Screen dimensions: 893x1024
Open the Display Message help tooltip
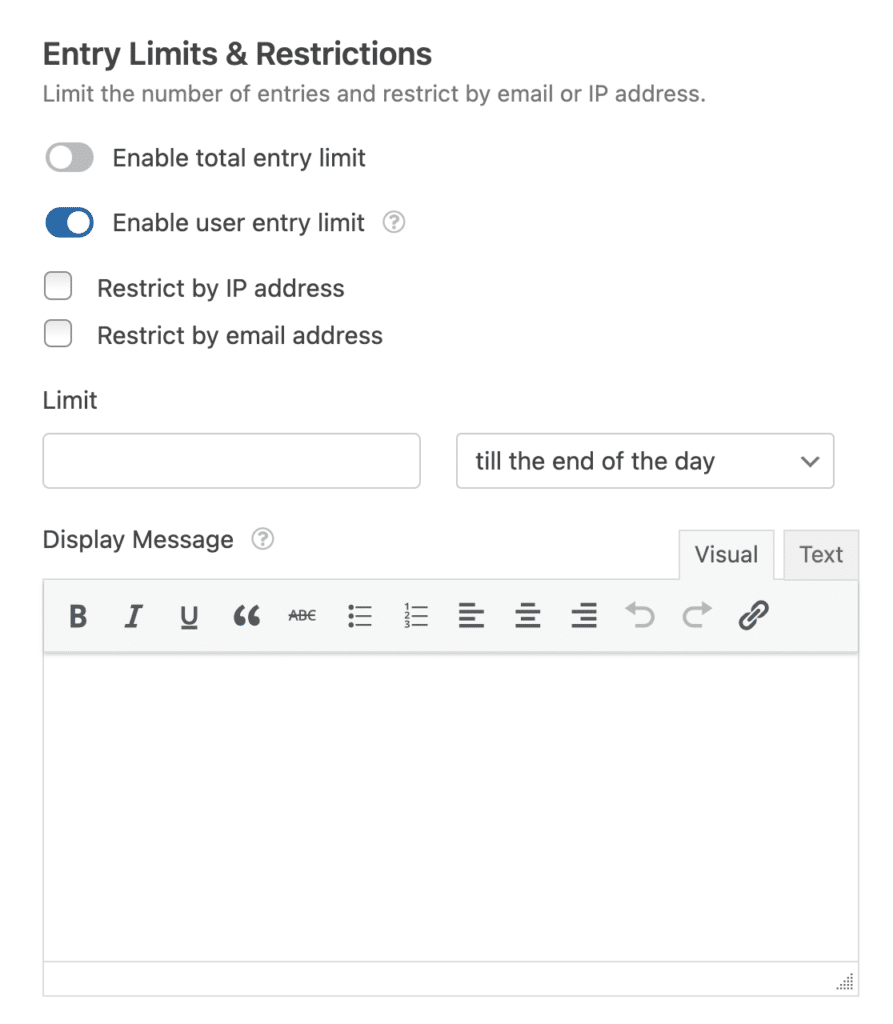(262, 539)
